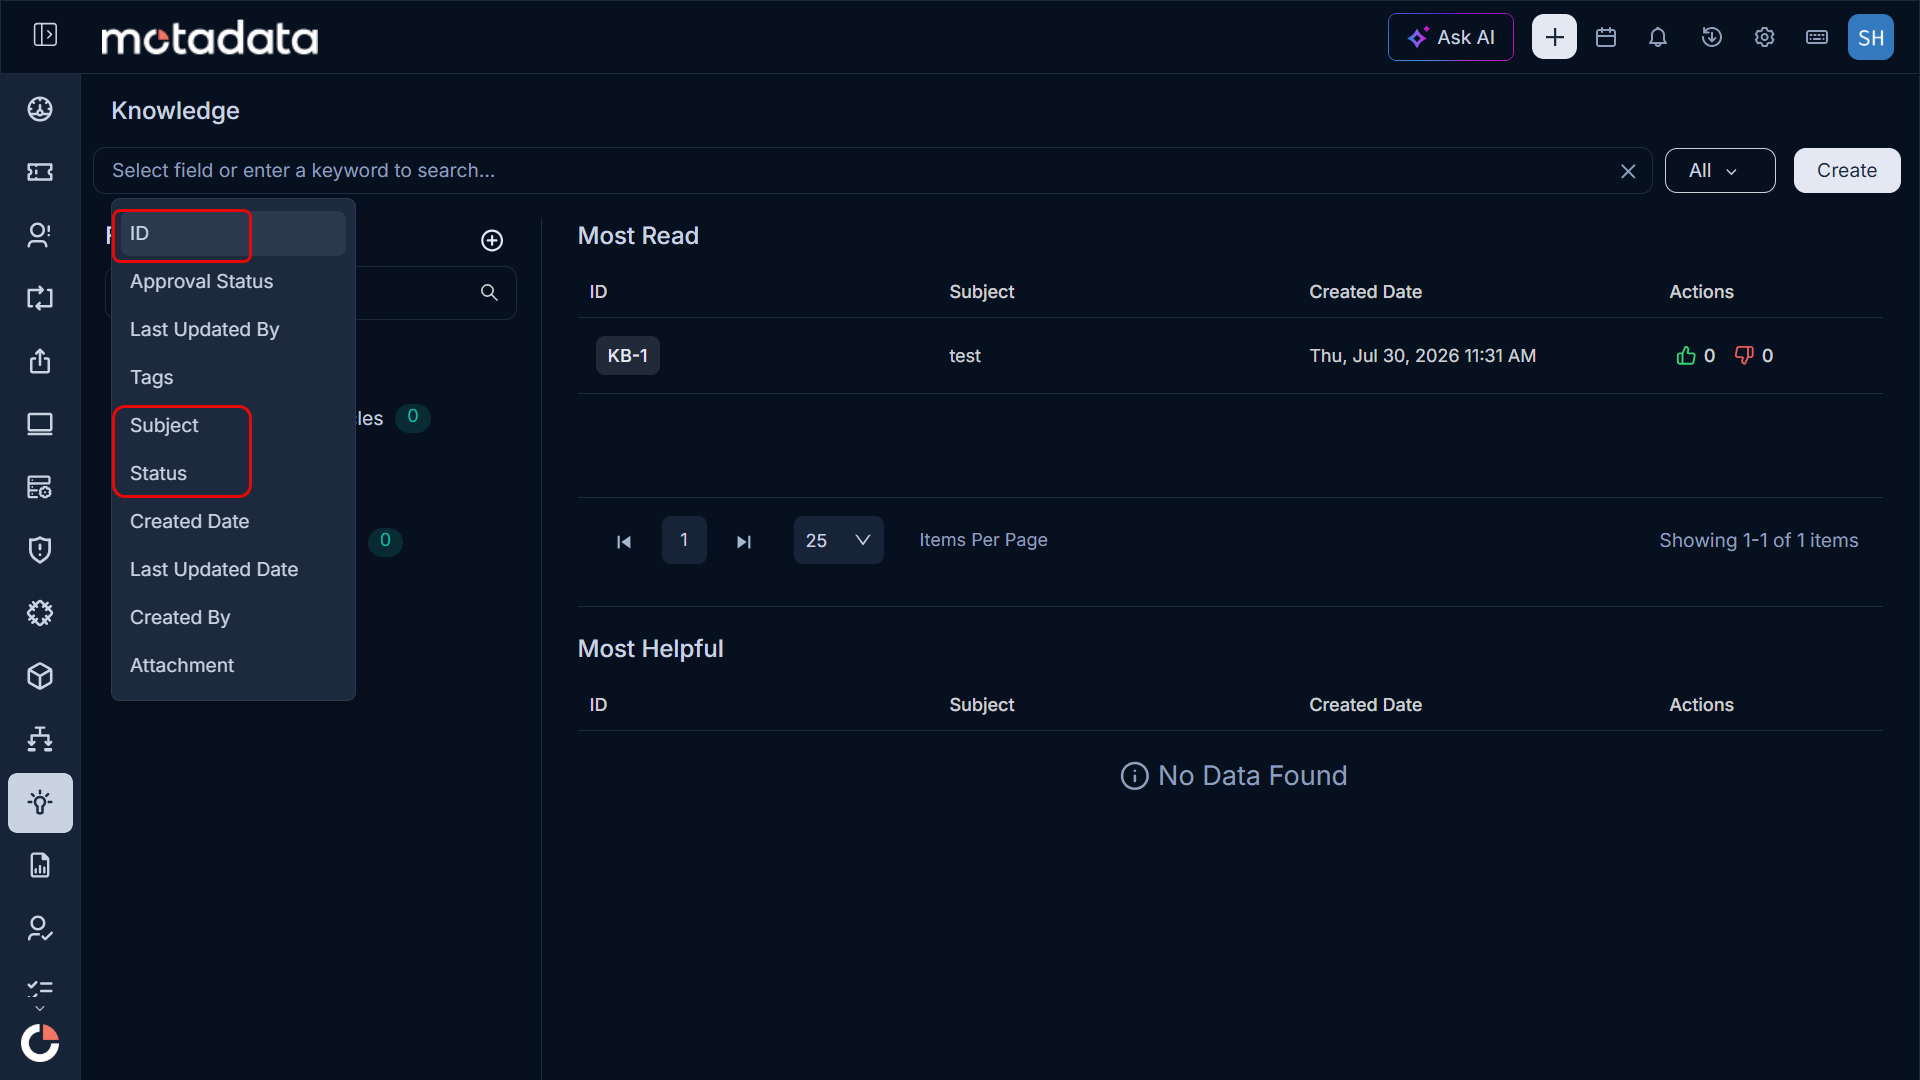The image size is (1920, 1080).
Task: Click the add folder plus-circle icon
Action: (x=492, y=240)
